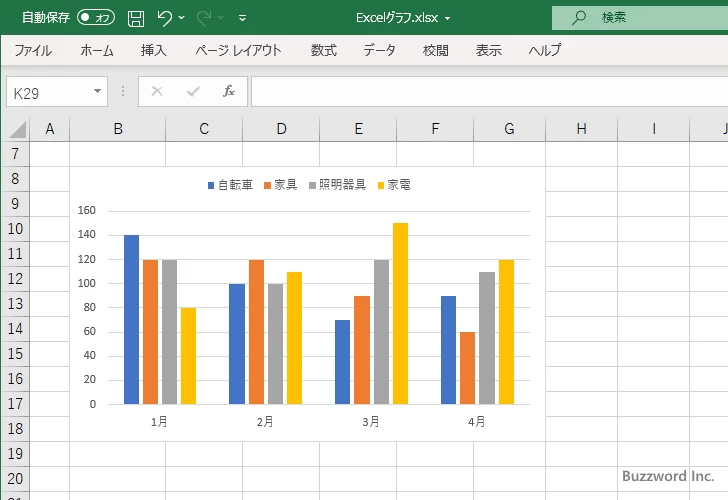Switch to the 校閲 tab
This screenshot has height=500, width=728.
click(436, 50)
